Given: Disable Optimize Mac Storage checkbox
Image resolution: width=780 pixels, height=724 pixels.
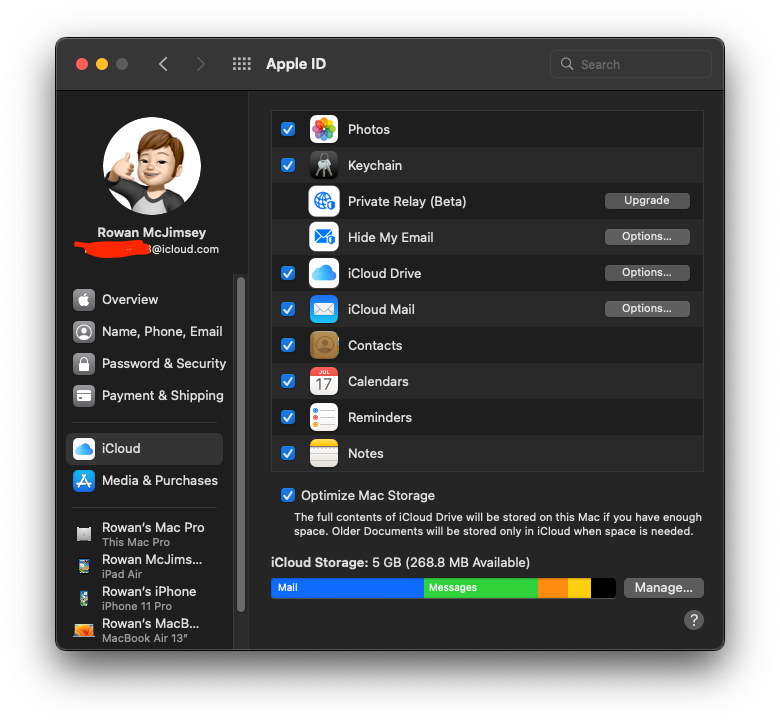Looking at the screenshot, I should point(288,495).
